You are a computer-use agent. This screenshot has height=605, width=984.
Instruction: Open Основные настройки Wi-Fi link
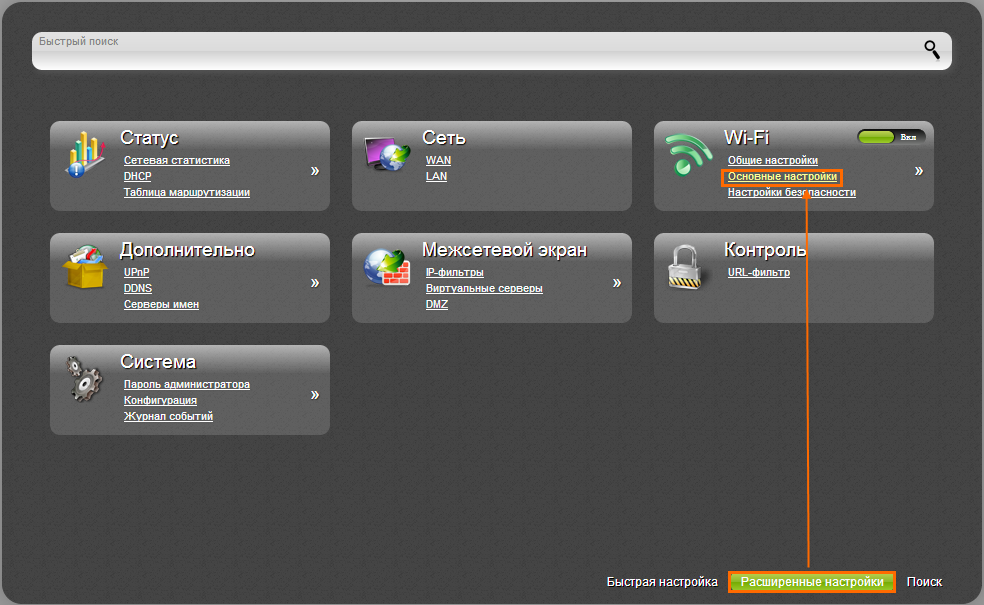pyautogui.click(x=782, y=177)
